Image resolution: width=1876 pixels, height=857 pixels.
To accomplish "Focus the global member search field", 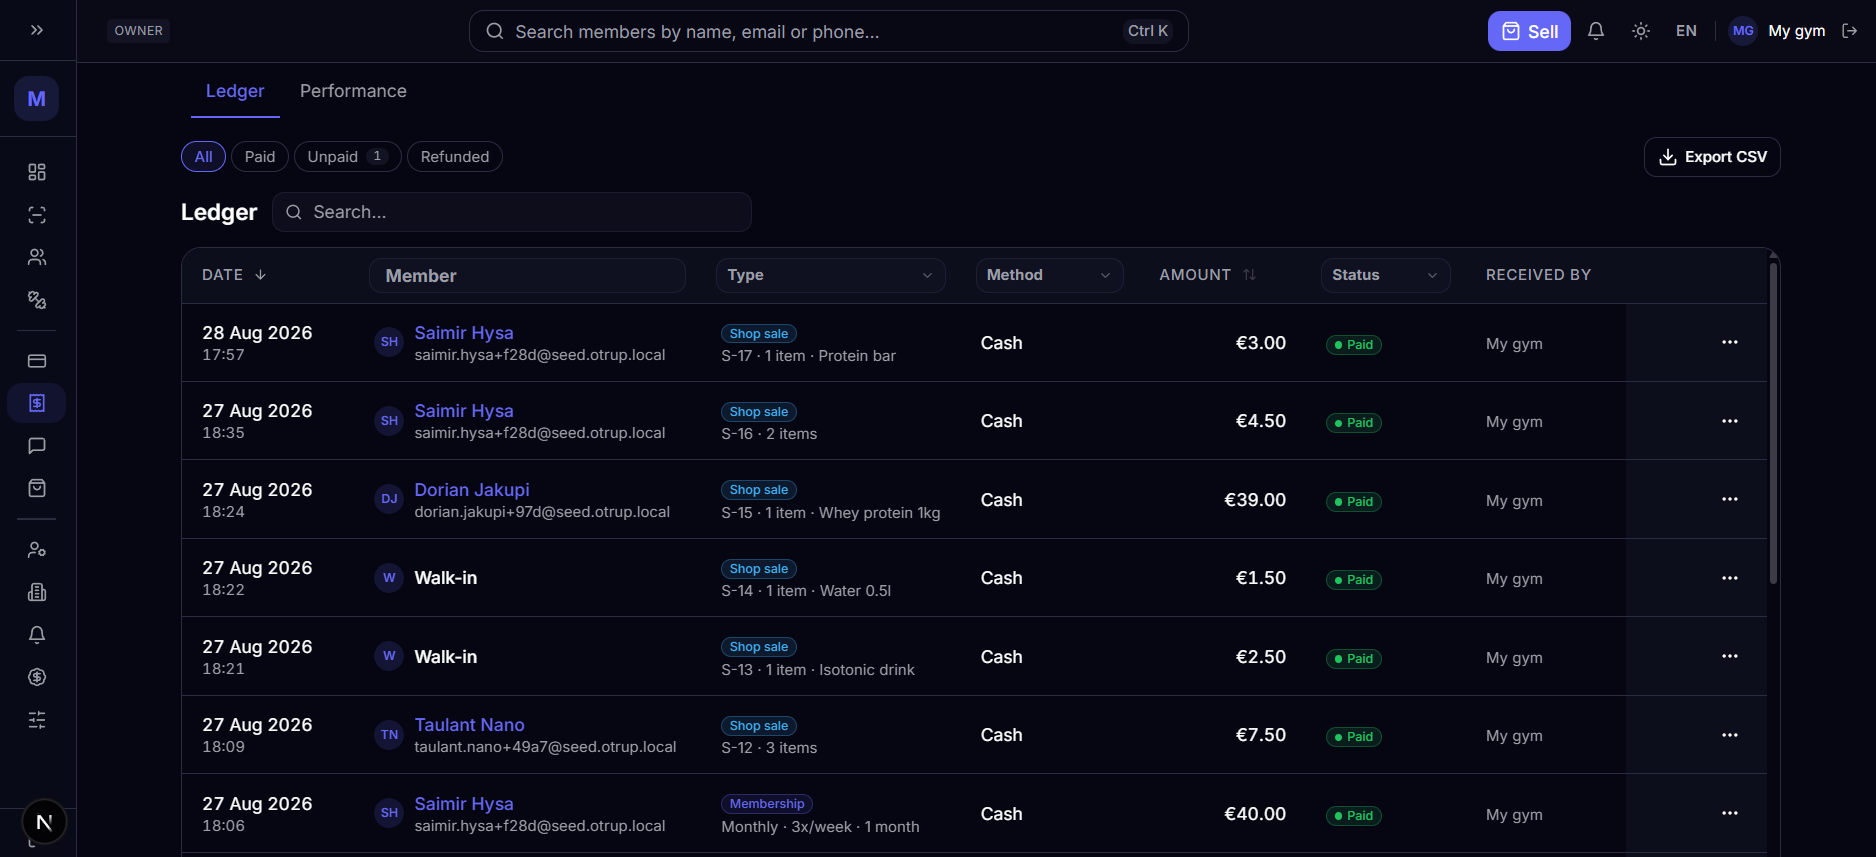I will pyautogui.click(x=828, y=31).
